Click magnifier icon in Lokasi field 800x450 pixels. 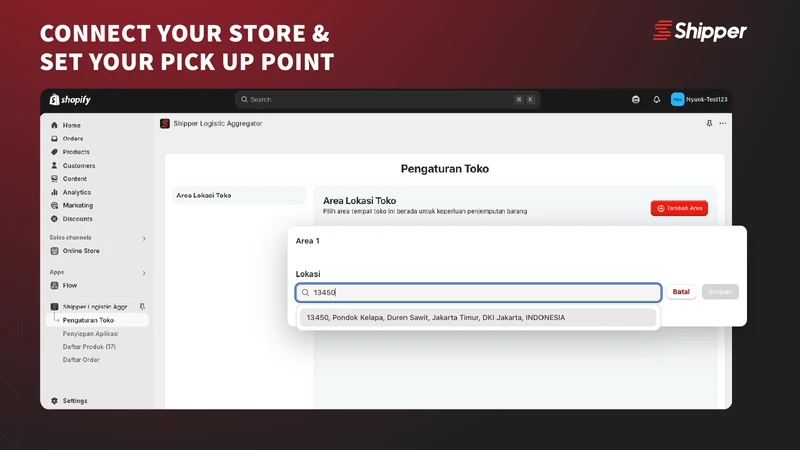pos(305,292)
